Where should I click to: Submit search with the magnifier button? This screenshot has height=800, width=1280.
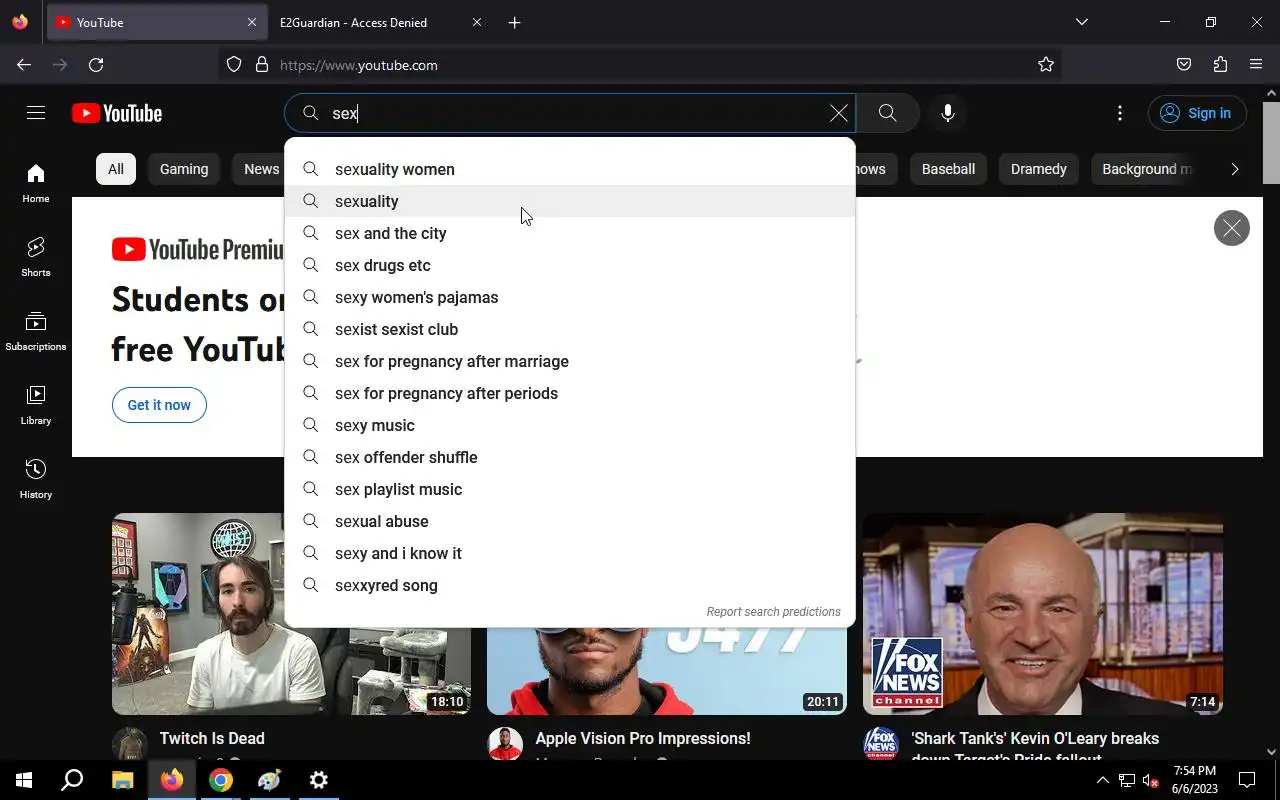(x=887, y=113)
